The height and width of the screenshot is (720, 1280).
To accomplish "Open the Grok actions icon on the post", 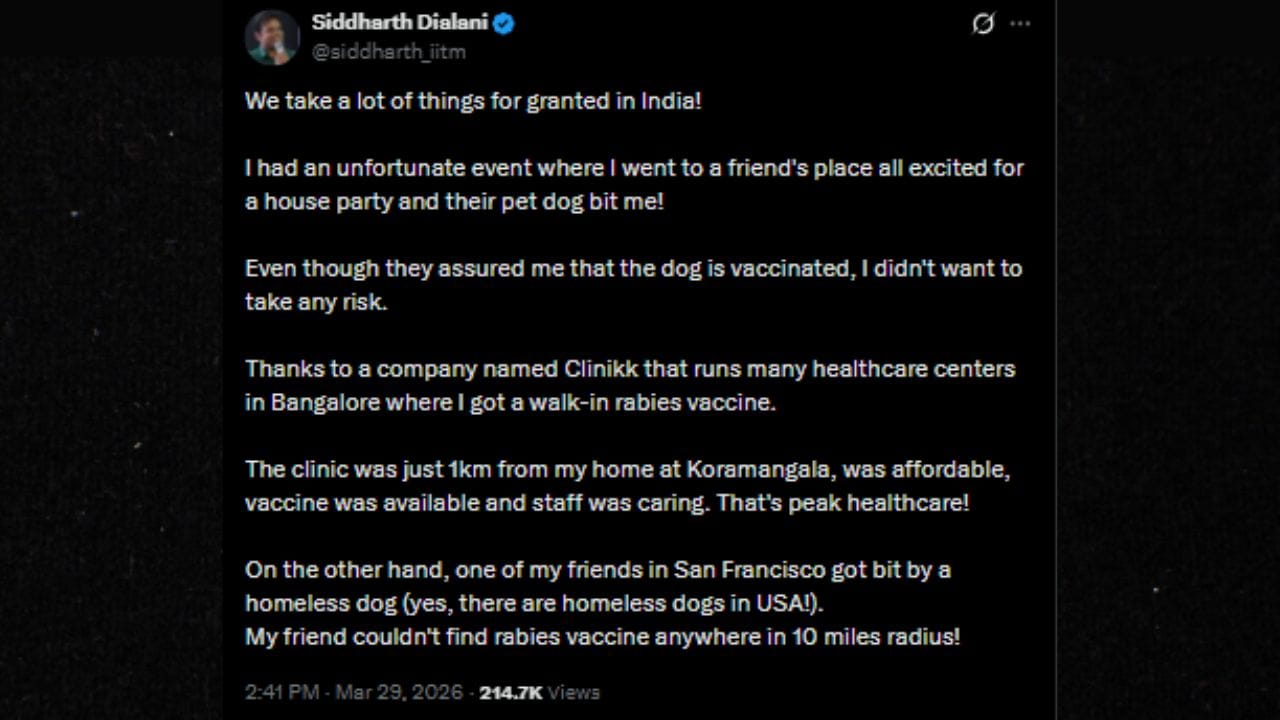I will click(982, 24).
